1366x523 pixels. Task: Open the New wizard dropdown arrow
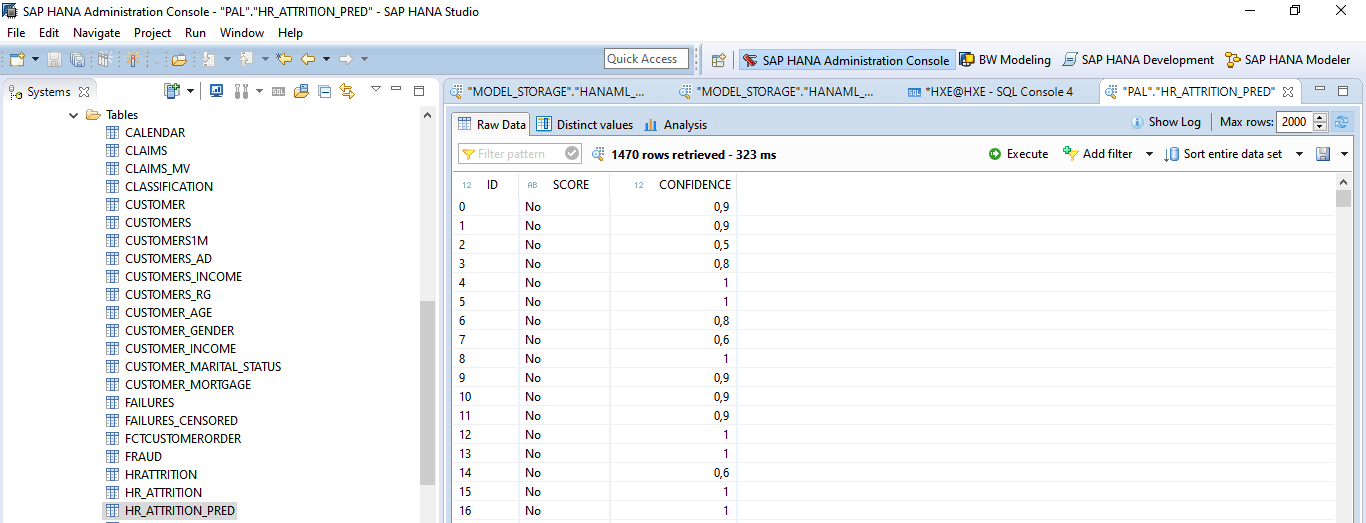coord(35,60)
